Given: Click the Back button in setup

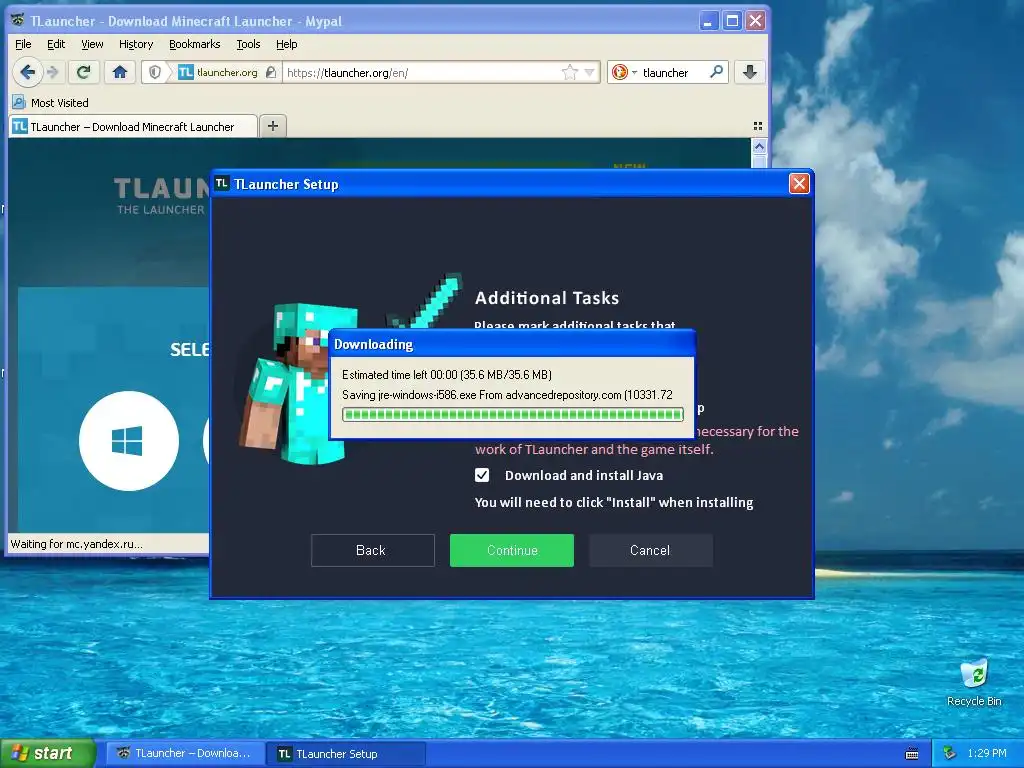Looking at the screenshot, I should point(372,550).
